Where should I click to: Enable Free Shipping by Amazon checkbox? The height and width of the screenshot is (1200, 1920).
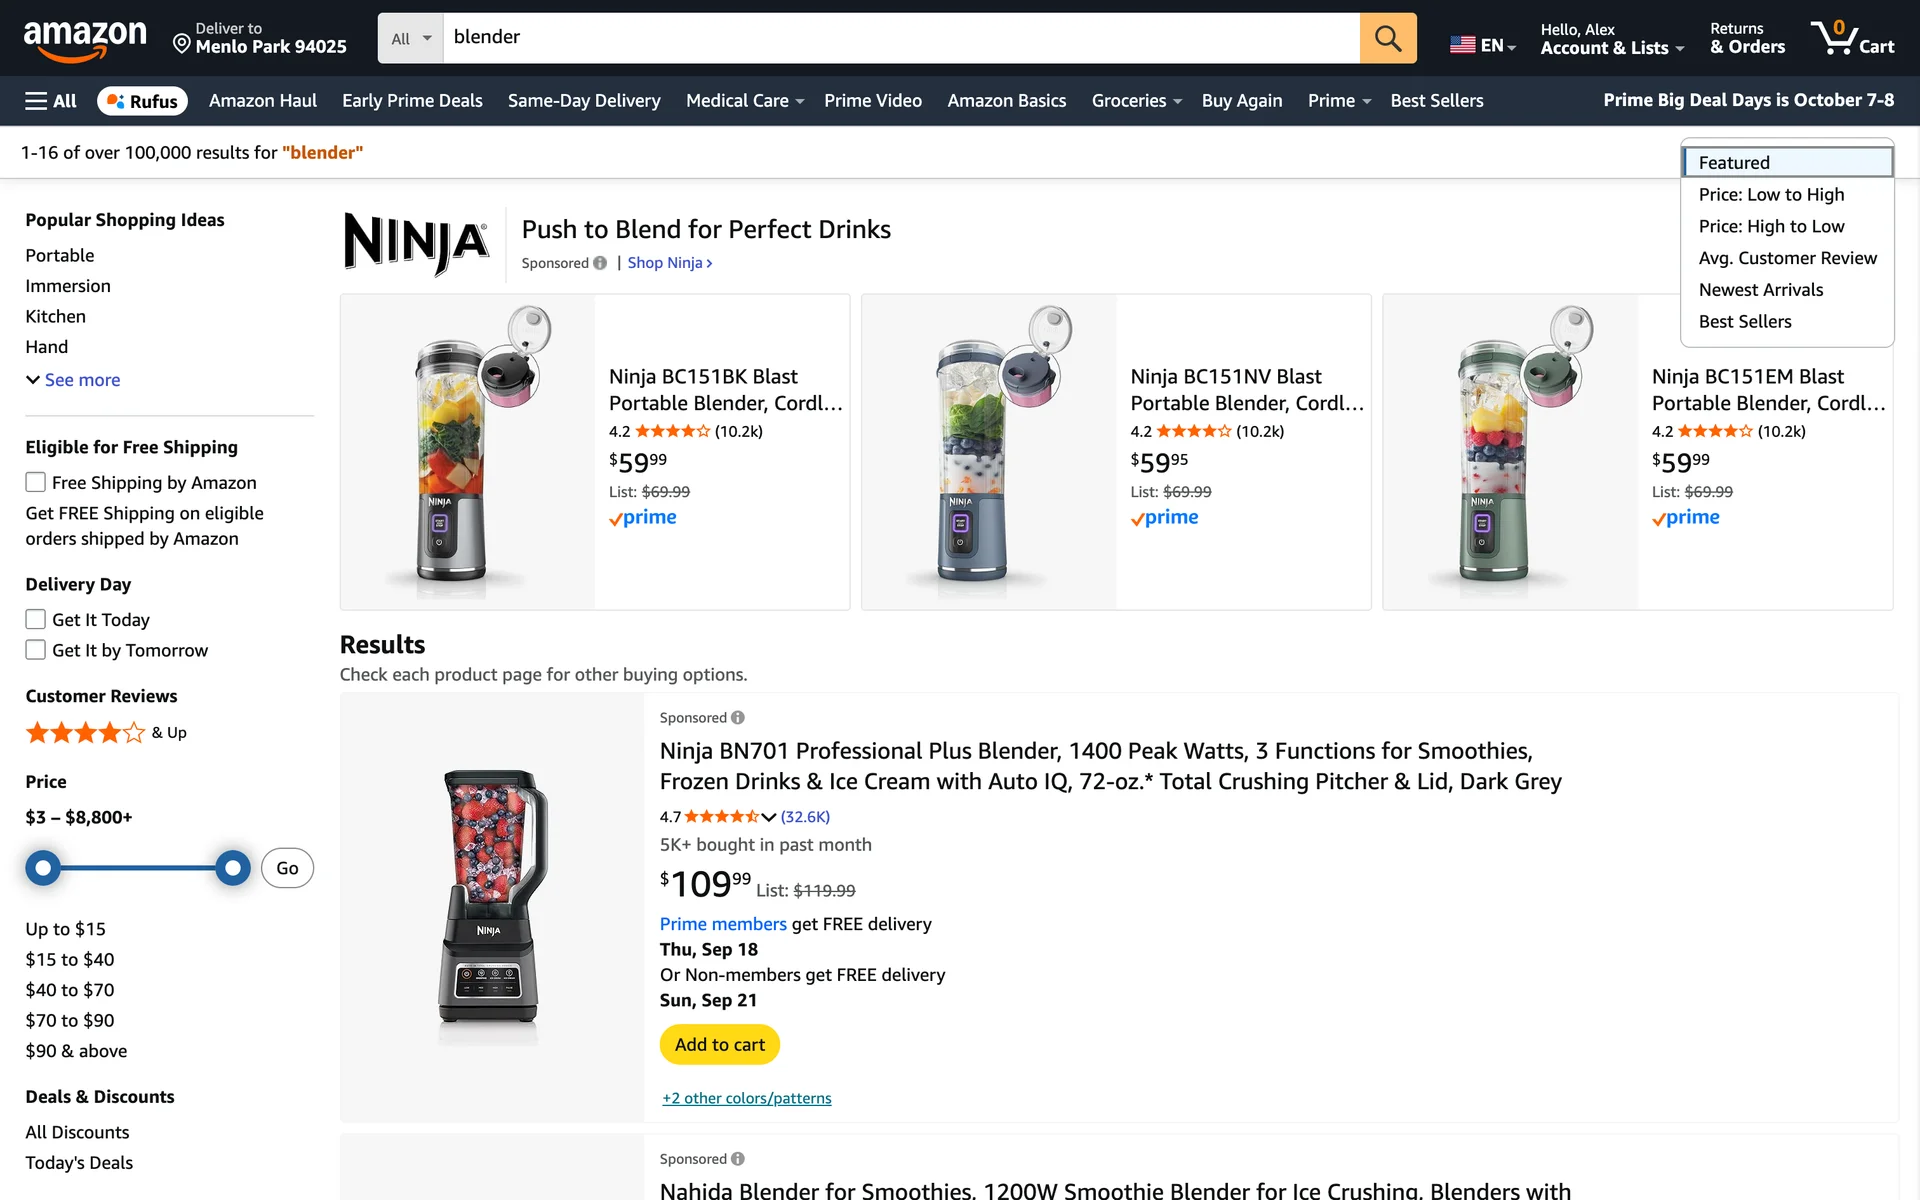[36, 482]
